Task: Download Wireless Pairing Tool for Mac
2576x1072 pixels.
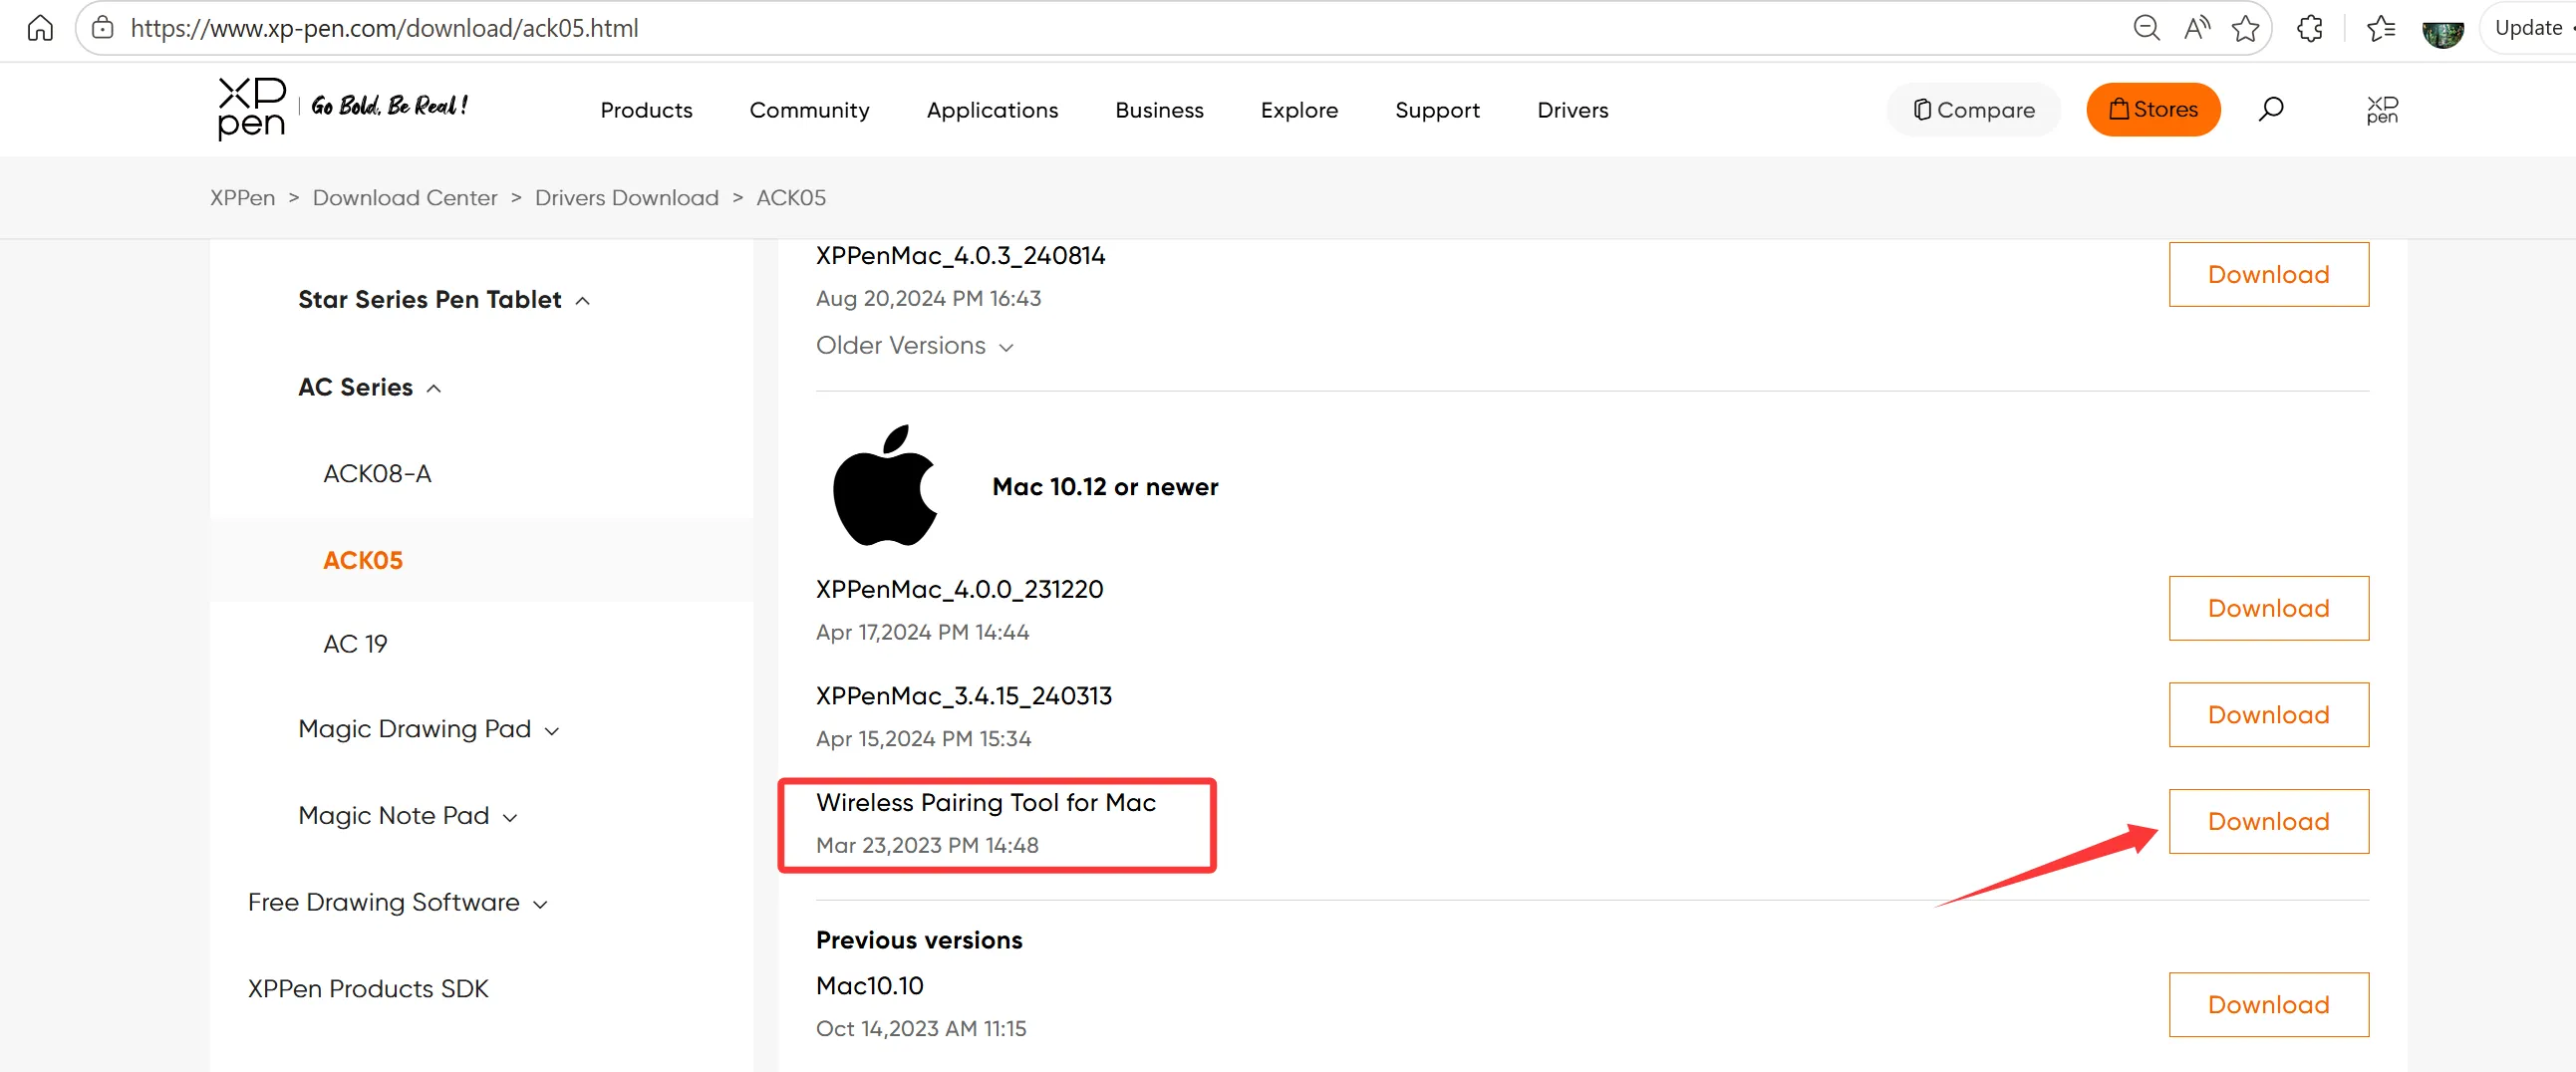Action: [2268, 821]
